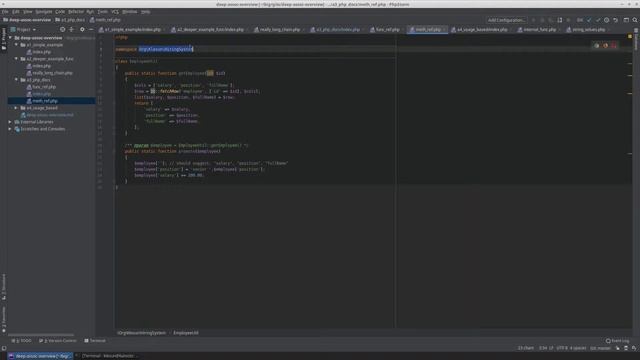This screenshot has height=360, width=640.
Task: Open the Version Control tool window
Action: tap(58, 340)
